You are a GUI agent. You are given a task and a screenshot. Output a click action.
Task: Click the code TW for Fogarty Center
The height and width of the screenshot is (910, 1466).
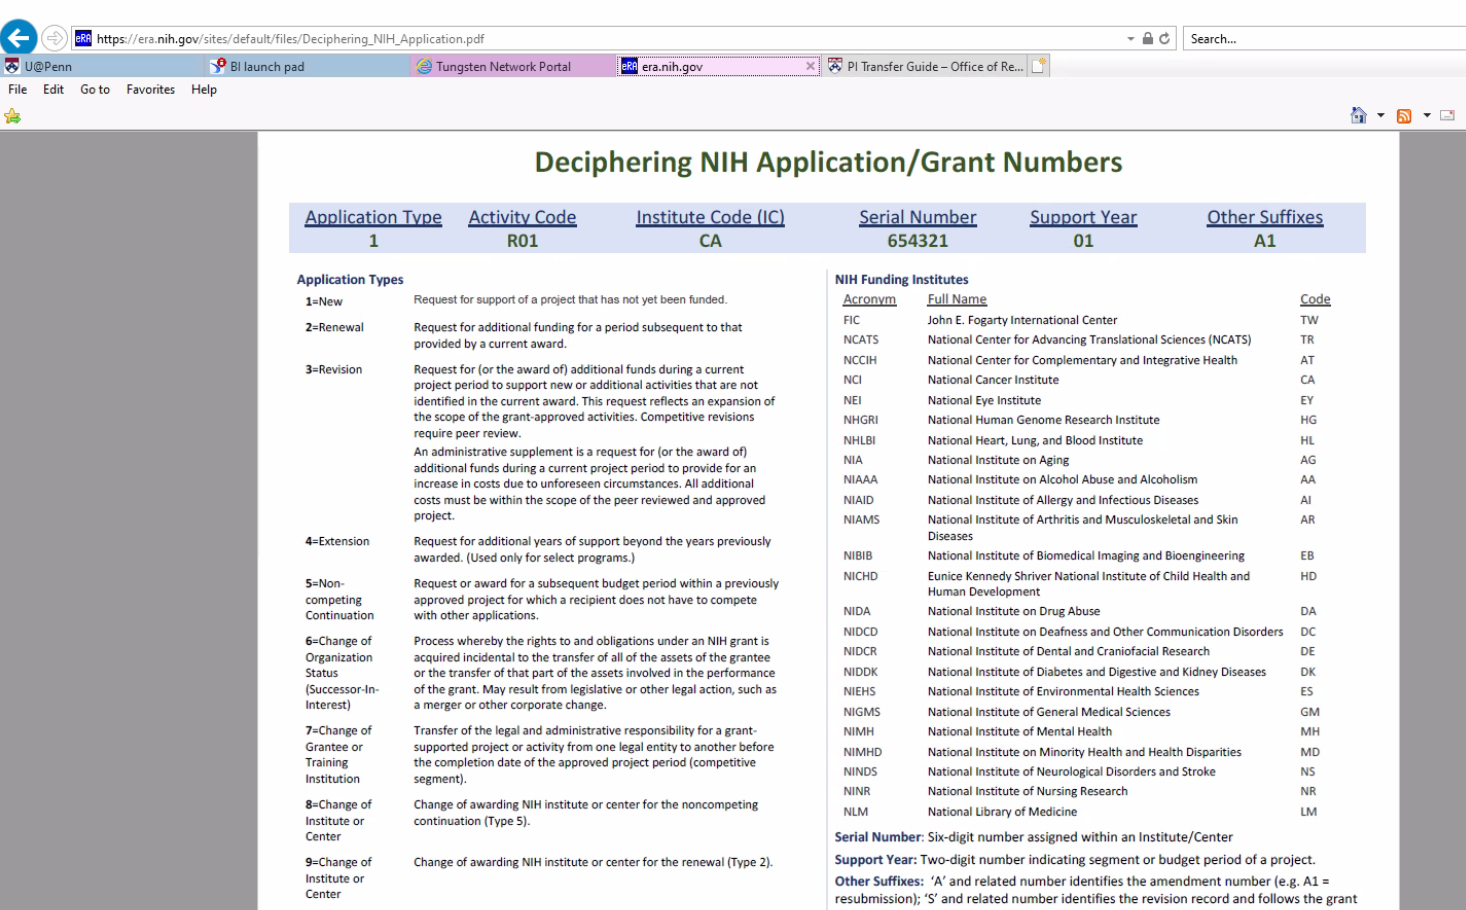[1309, 320]
